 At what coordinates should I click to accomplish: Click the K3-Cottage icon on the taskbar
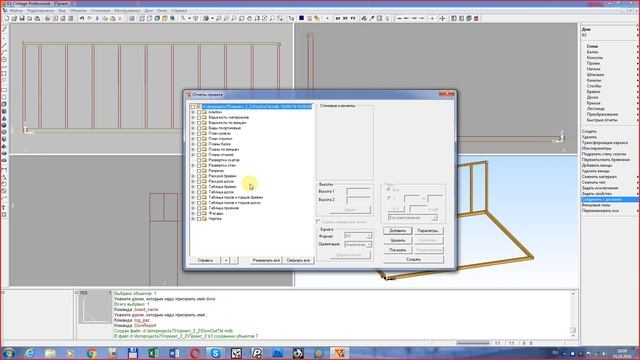point(340,353)
